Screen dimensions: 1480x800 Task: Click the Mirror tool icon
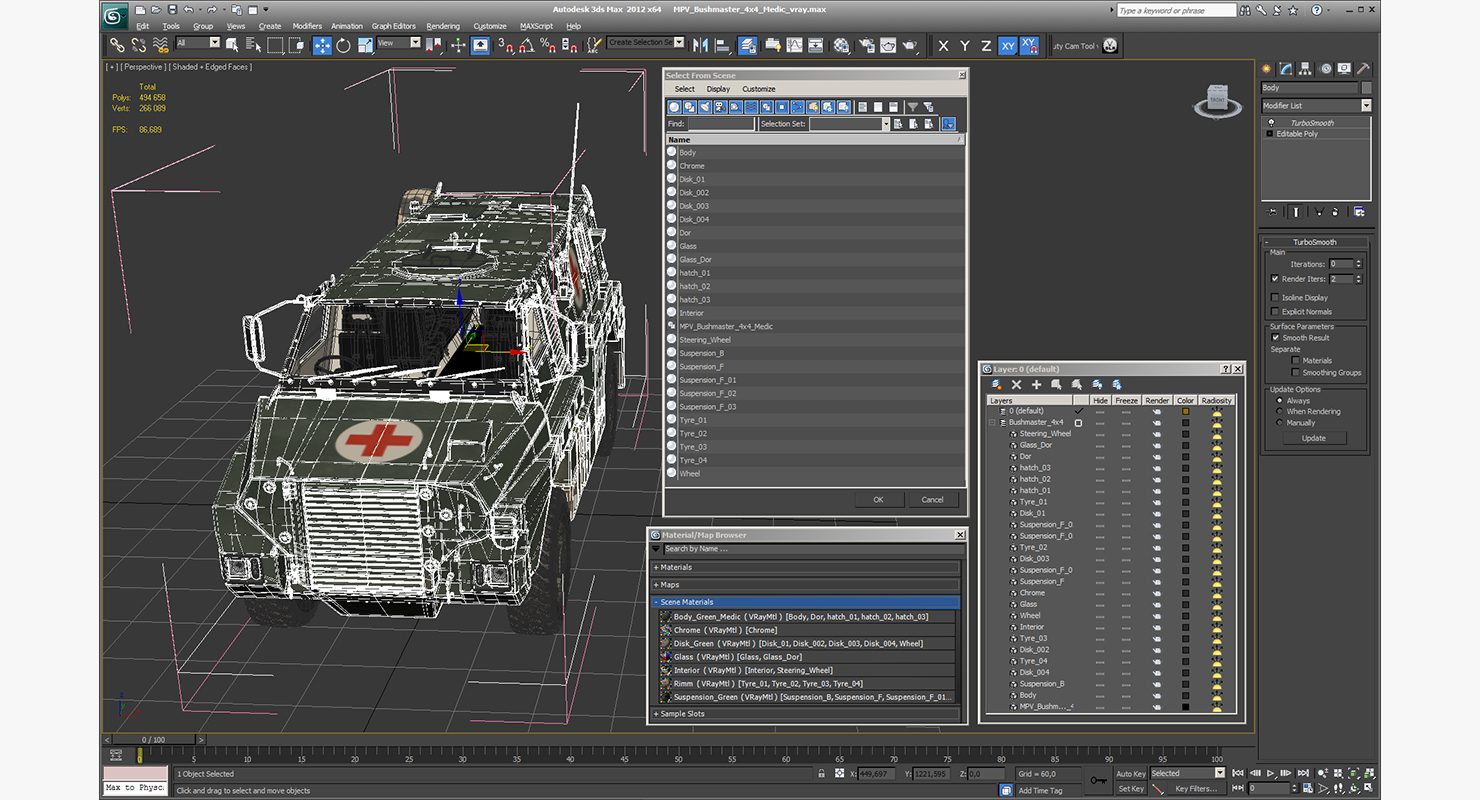[700, 45]
